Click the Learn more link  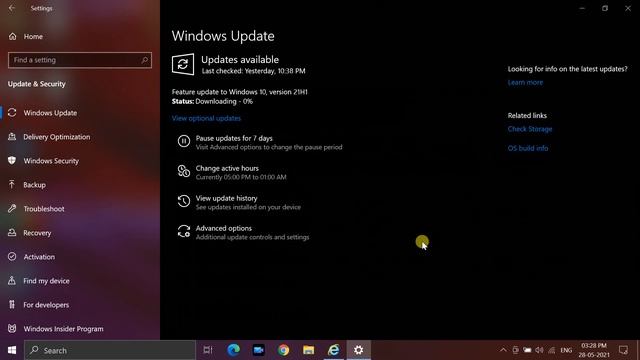coord(525,82)
